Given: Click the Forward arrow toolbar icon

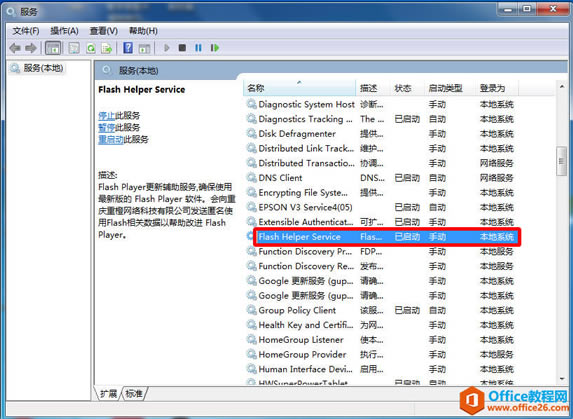Looking at the screenshot, I should click(31, 48).
